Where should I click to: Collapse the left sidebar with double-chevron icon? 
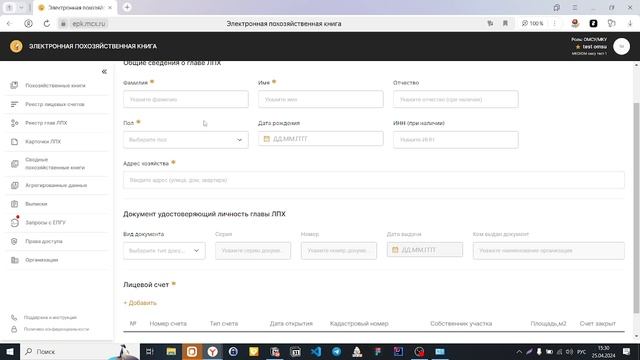104,71
